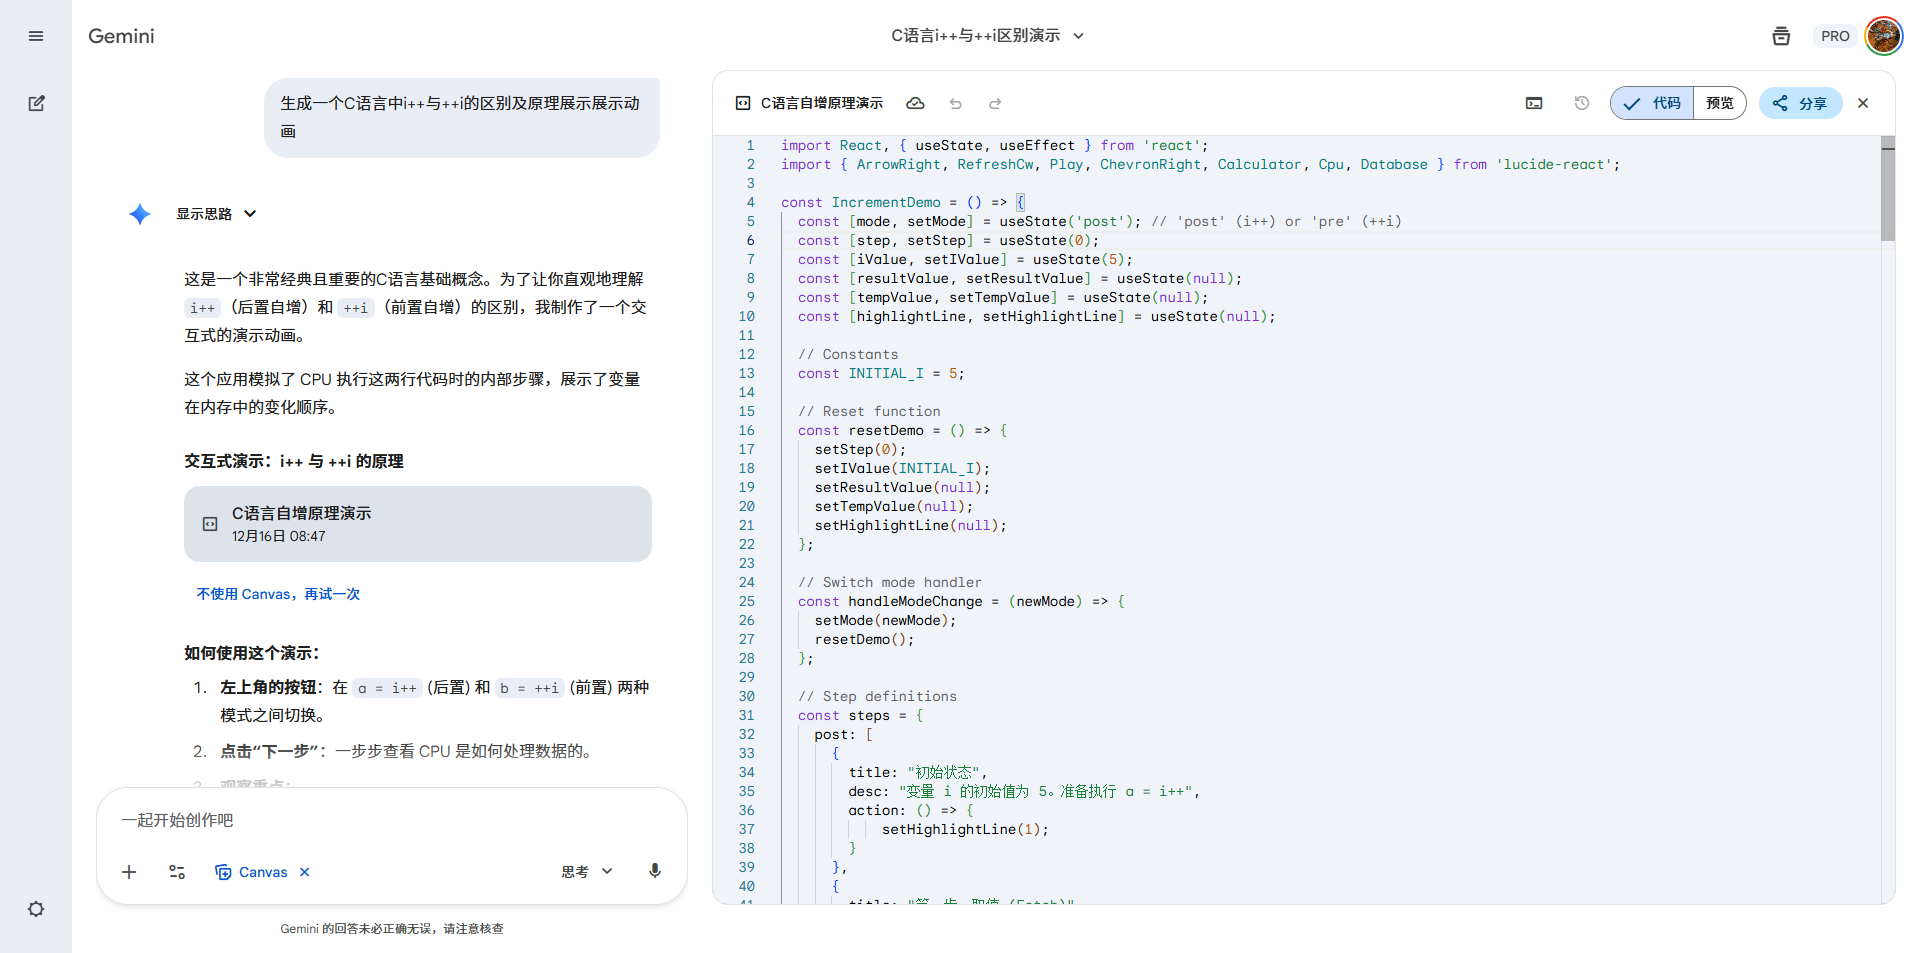Viewport: 1920px width, 953px height.
Task: Open the C语言自增原理演示 attachment card
Action: (x=417, y=523)
